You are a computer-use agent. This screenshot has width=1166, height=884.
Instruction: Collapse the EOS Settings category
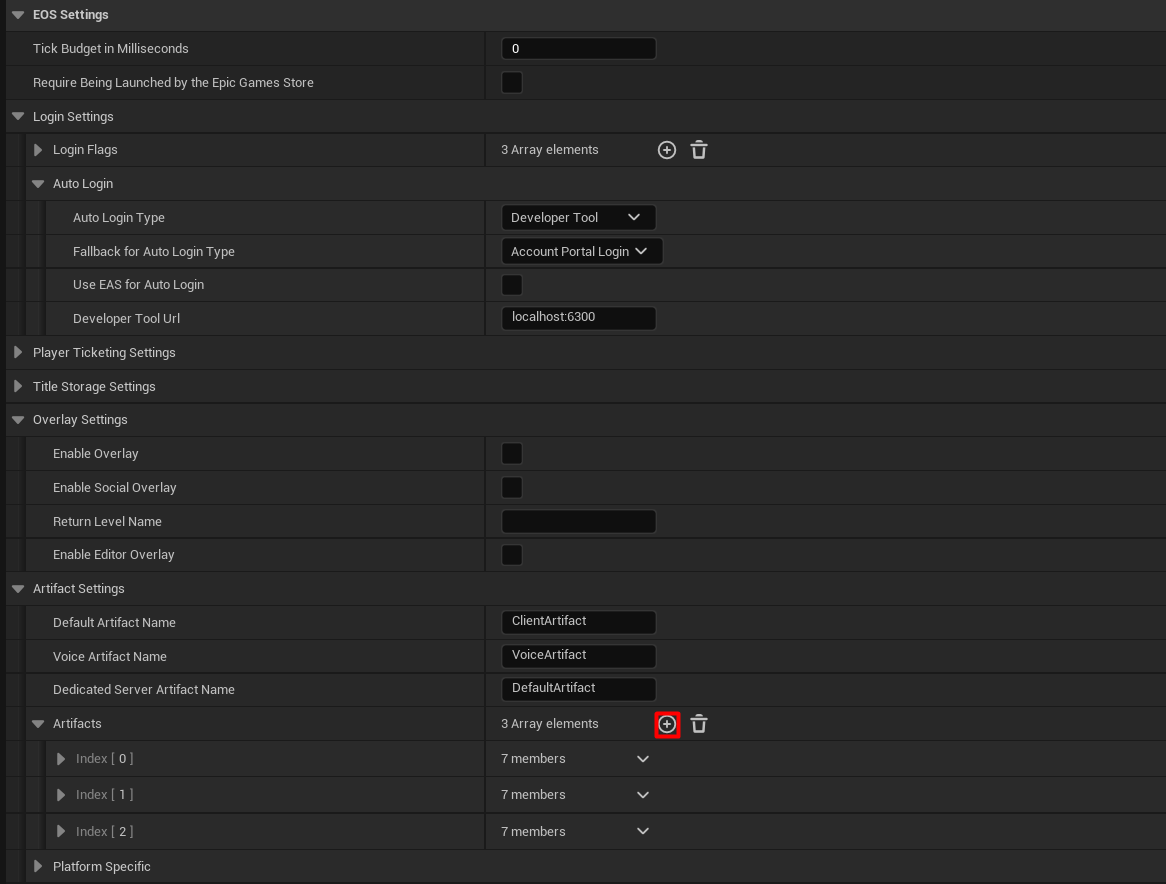pyautogui.click(x=18, y=15)
